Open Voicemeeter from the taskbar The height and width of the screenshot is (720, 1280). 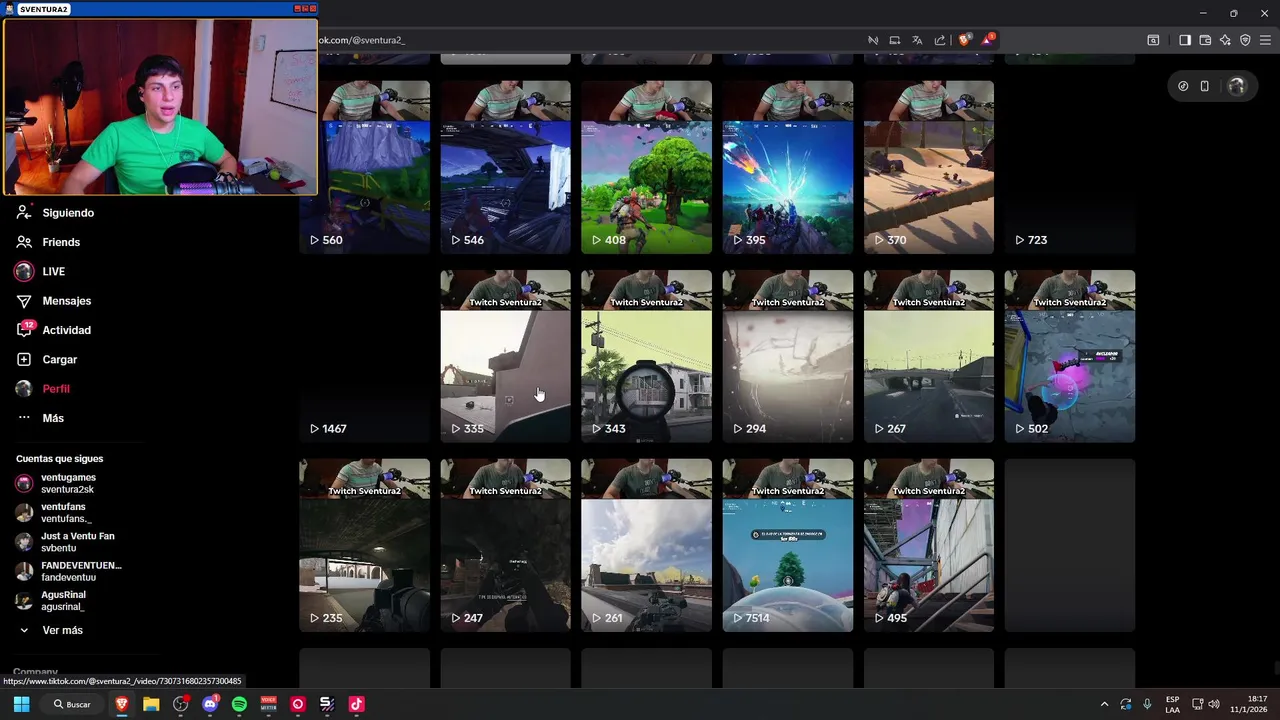point(268,704)
